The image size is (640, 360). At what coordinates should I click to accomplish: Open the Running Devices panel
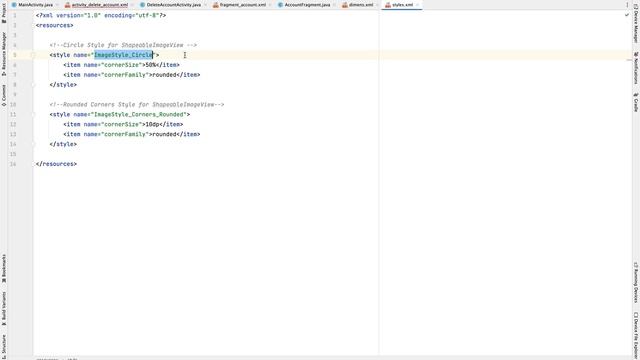pyautogui.click(x=636, y=282)
